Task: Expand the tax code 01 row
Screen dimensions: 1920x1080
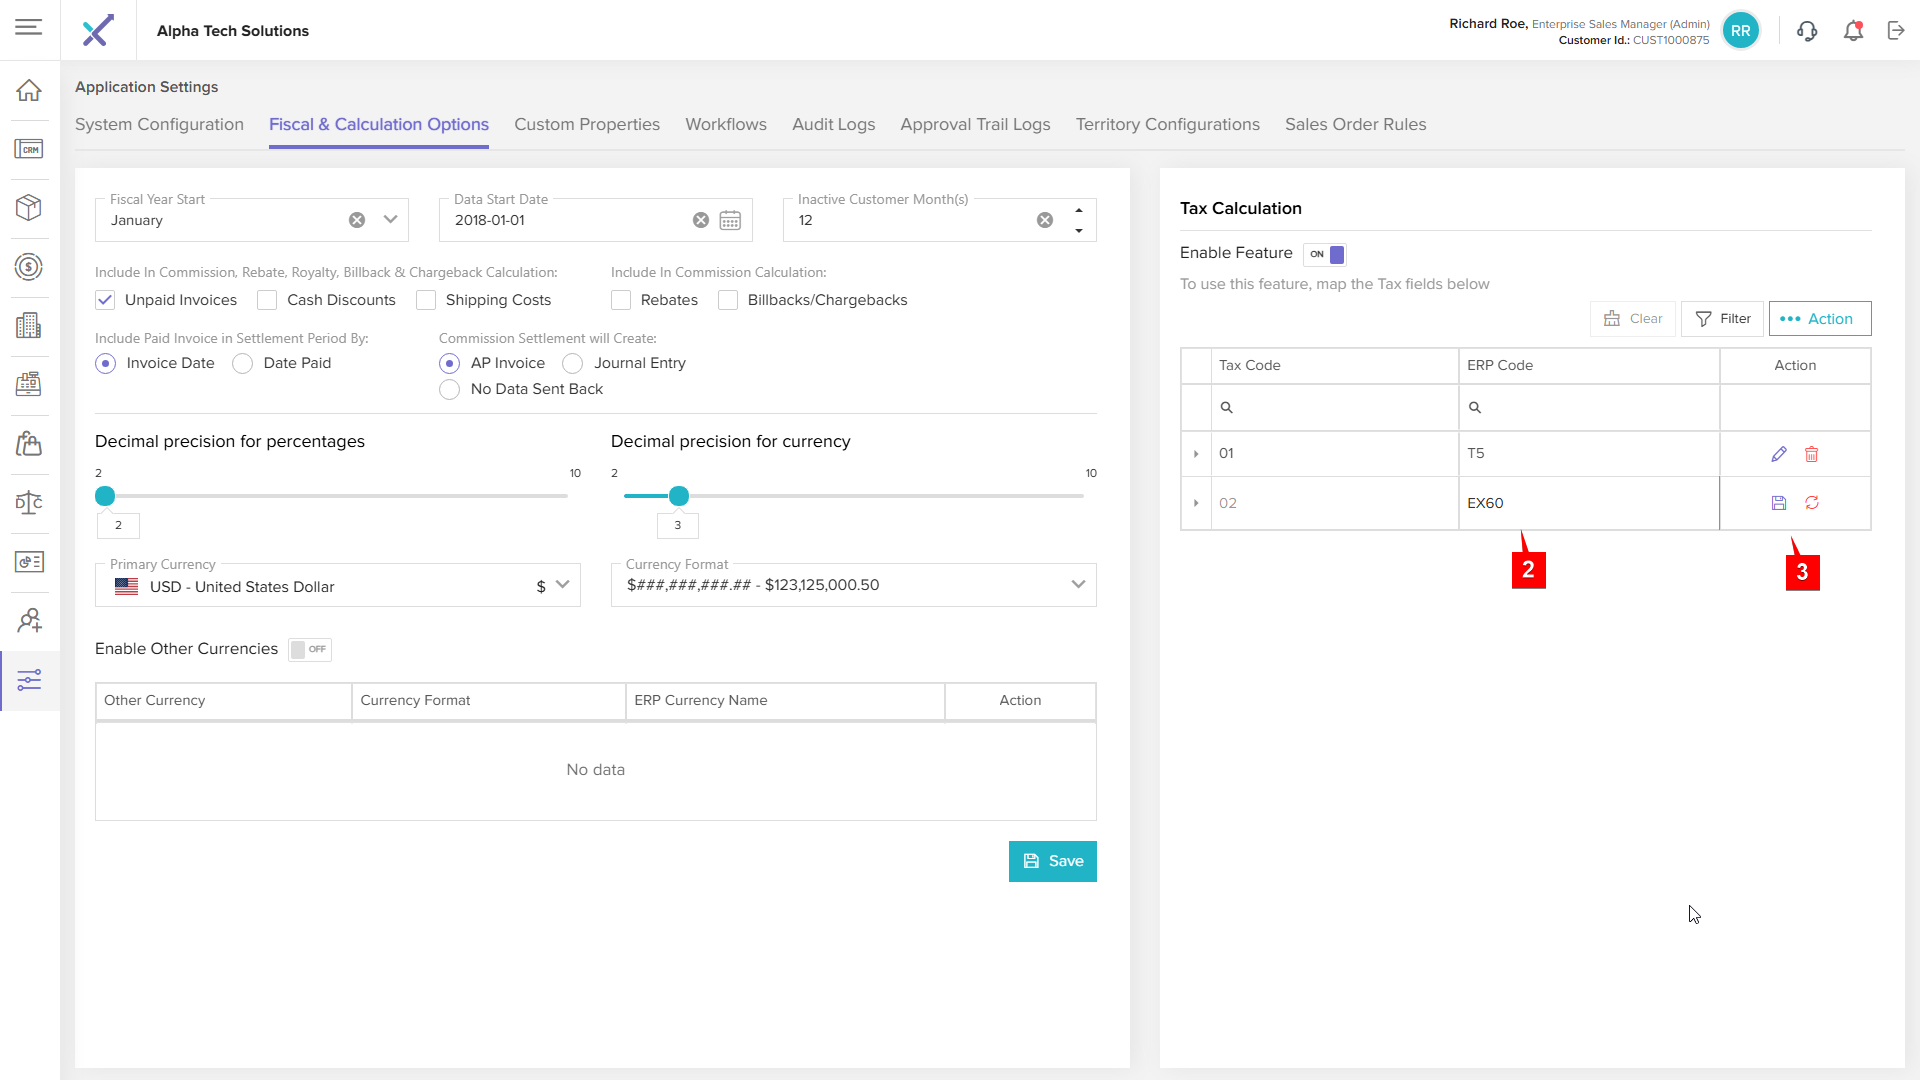Action: (x=1196, y=454)
